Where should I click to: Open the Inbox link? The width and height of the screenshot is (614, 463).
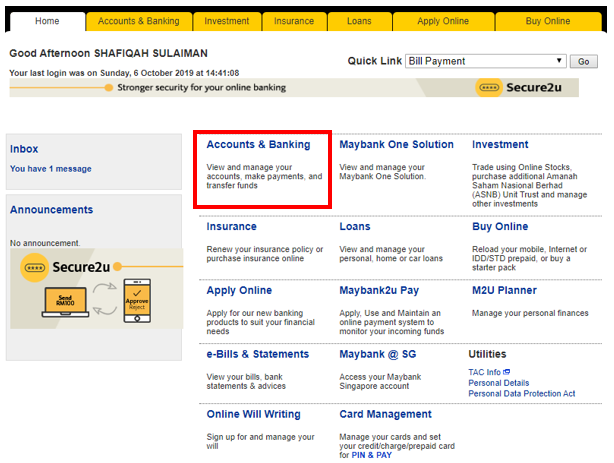click(x=24, y=149)
